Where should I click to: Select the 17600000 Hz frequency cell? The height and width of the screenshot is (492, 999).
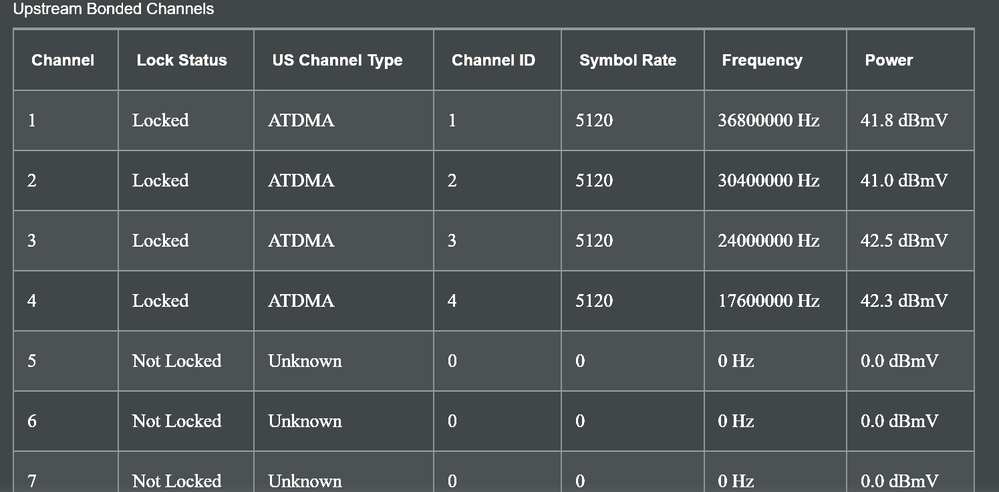[768, 301]
